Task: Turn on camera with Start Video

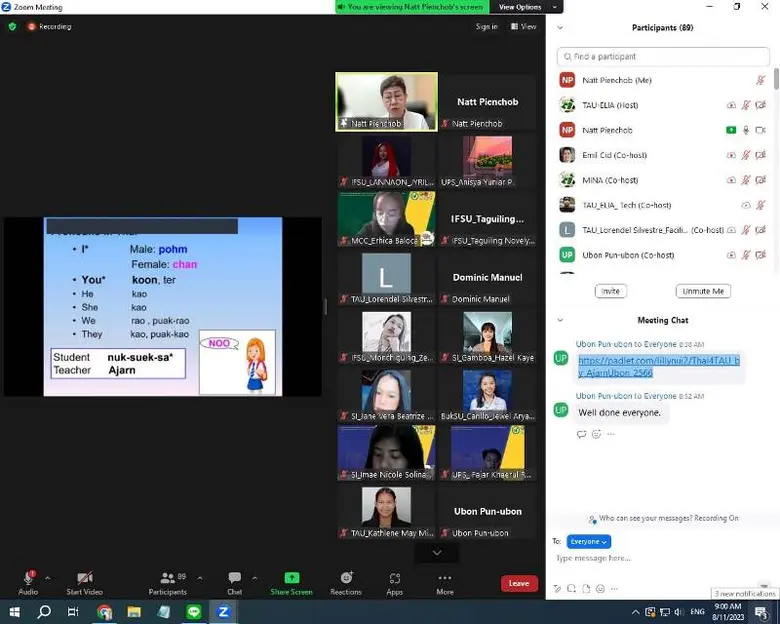Action: (x=84, y=578)
